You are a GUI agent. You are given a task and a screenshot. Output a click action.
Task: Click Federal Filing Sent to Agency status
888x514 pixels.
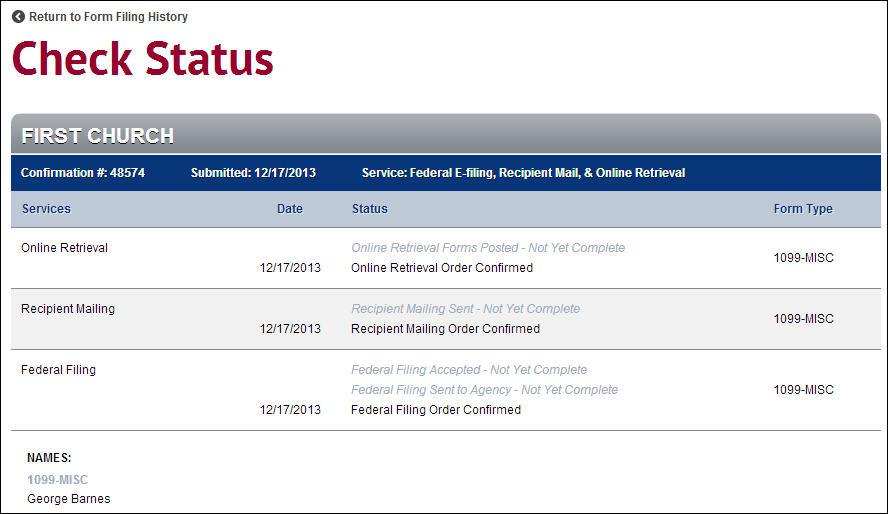[484, 390]
